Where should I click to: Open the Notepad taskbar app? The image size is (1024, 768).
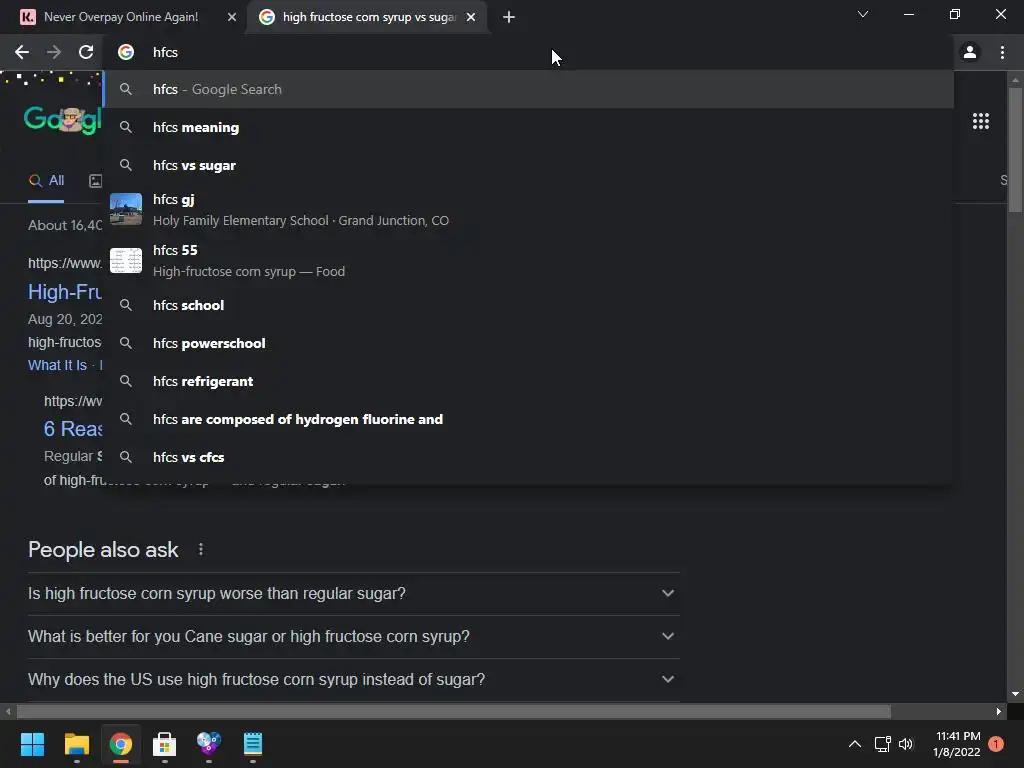coord(253,744)
